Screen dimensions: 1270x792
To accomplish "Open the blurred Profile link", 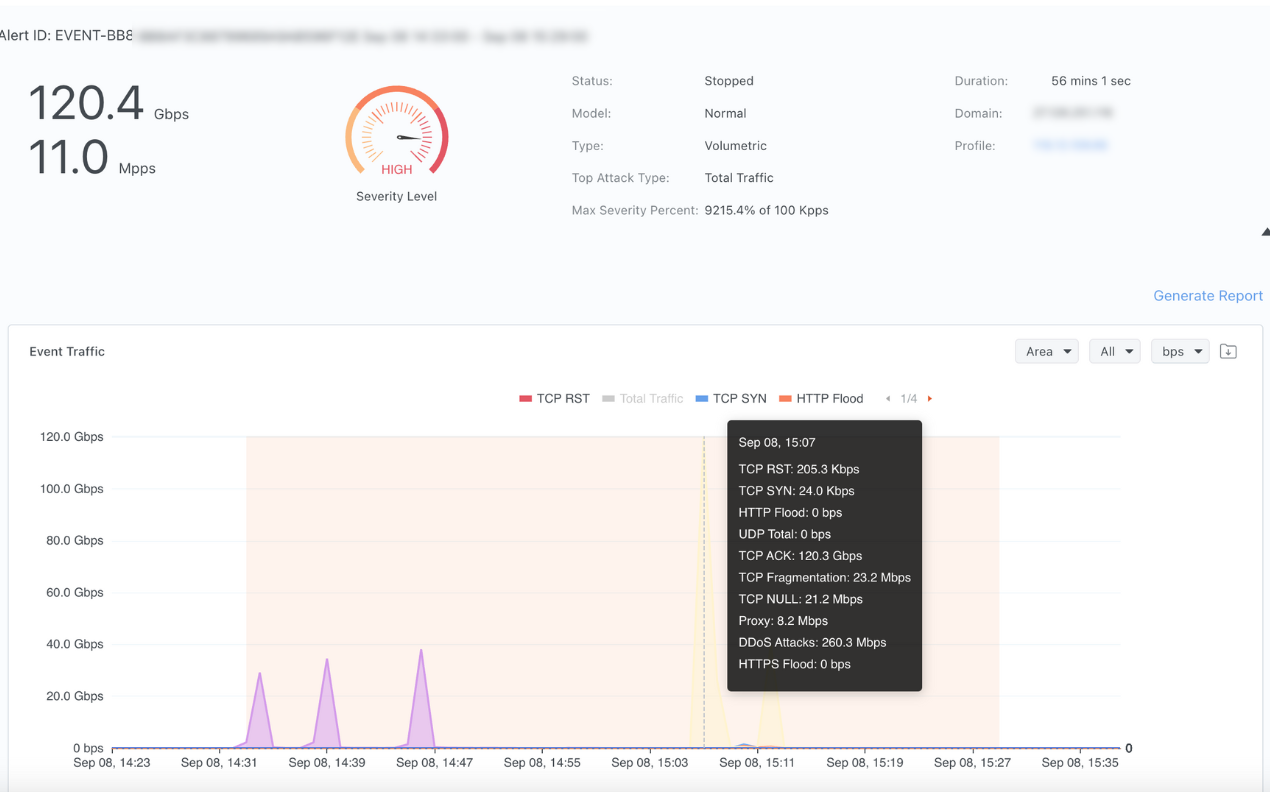I will coord(1071,145).
